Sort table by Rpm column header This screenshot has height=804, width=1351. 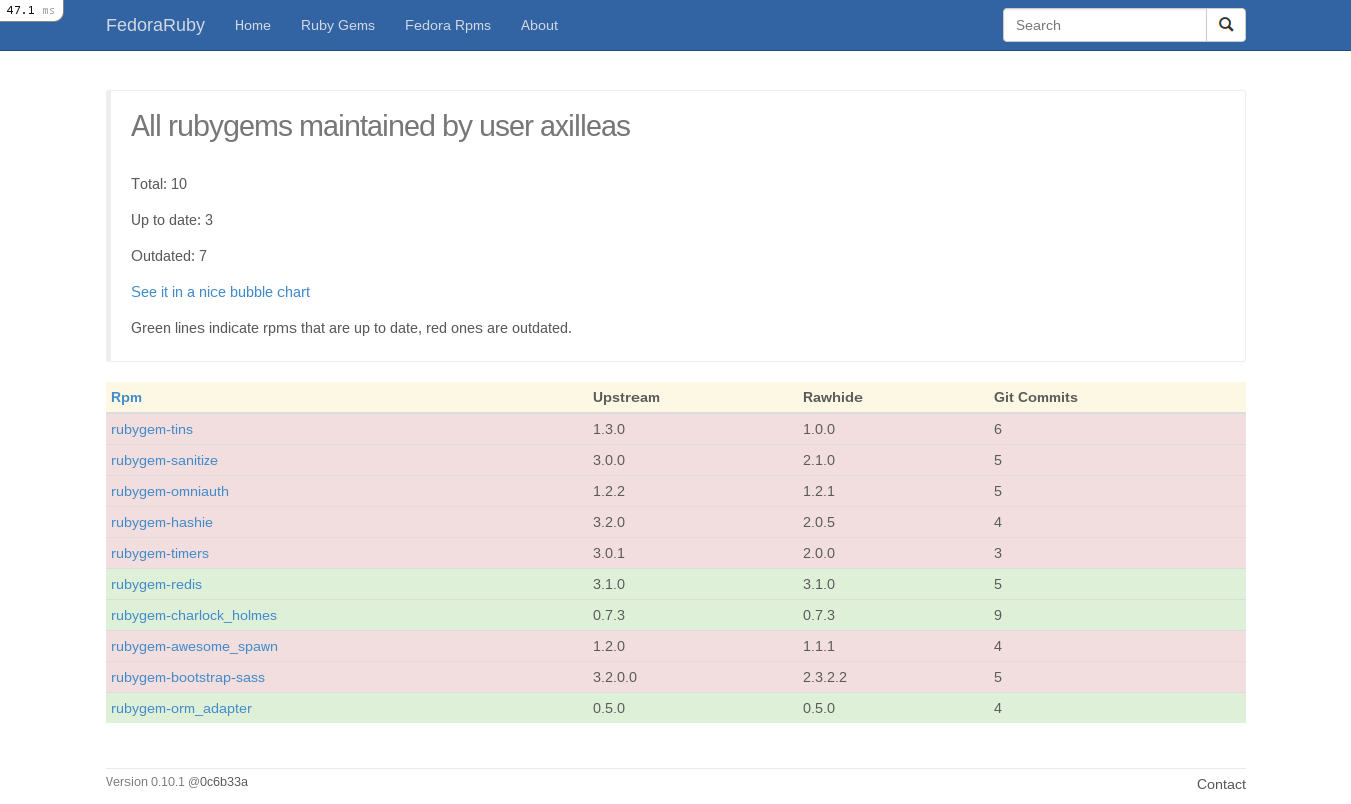click(126, 397)
